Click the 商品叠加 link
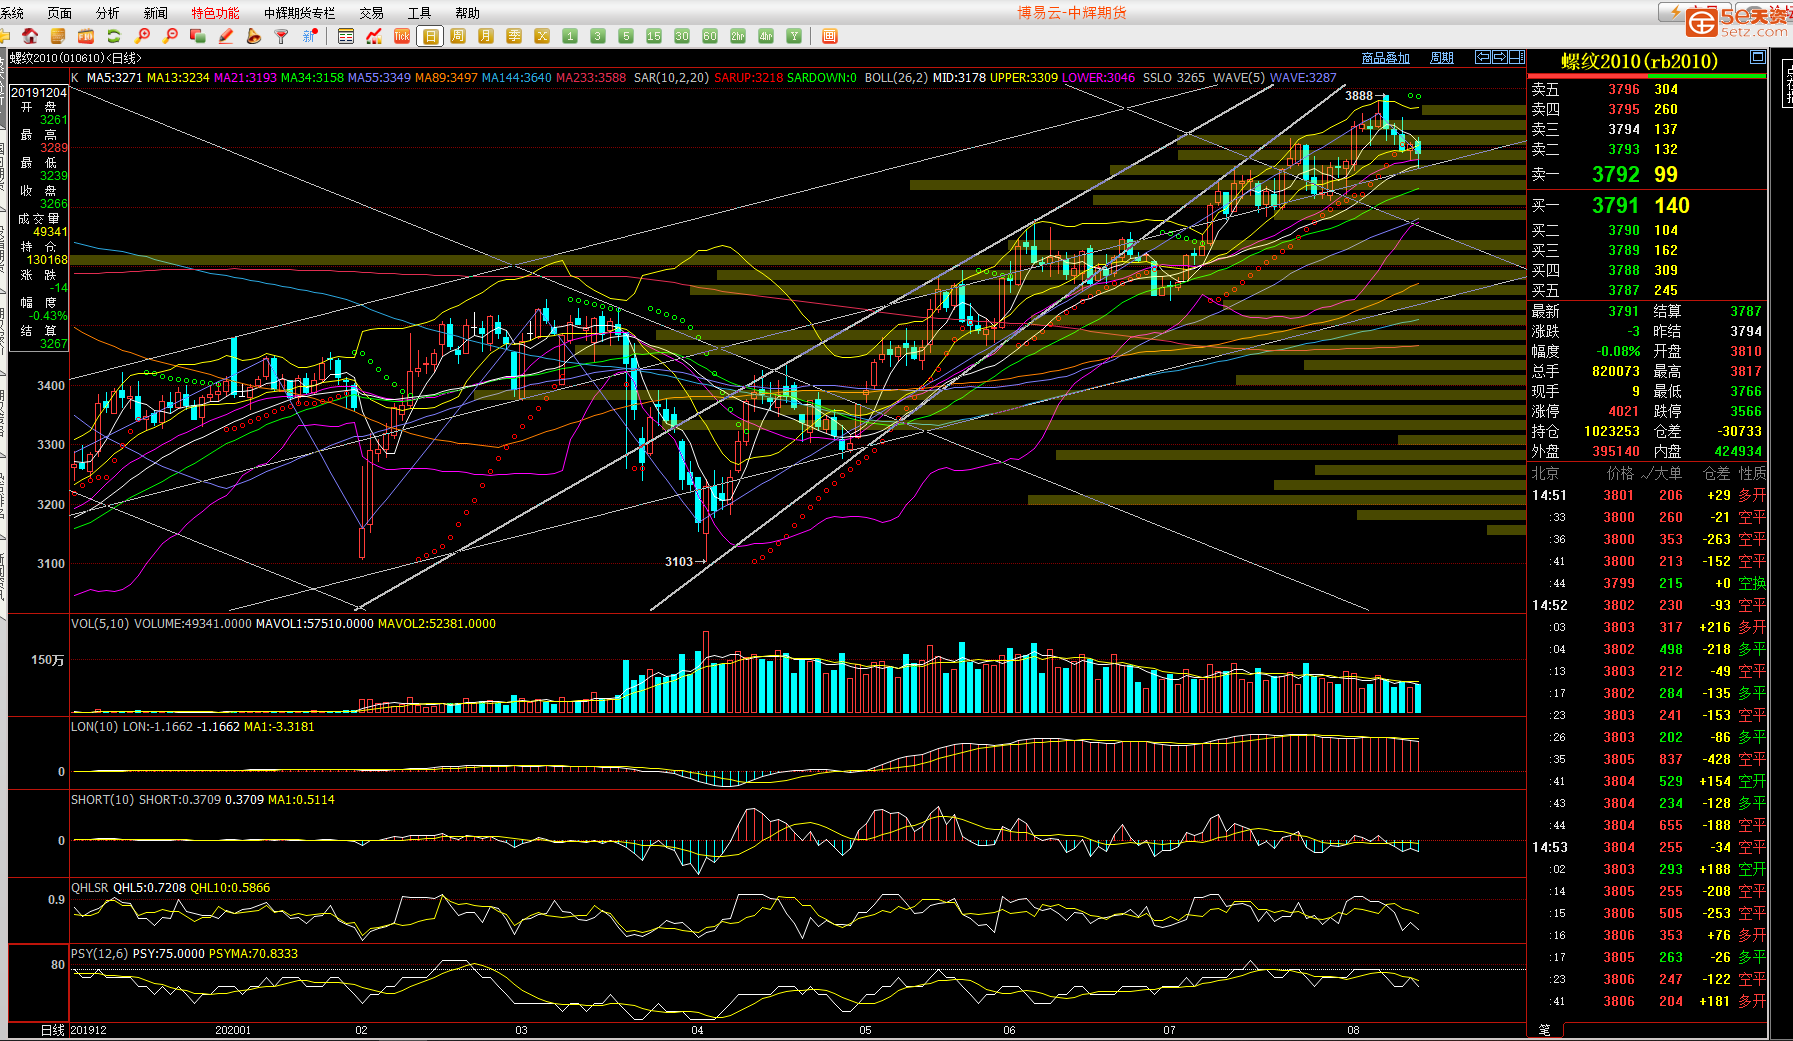Screen dimensions: 1793x1041 point(1386,58)
